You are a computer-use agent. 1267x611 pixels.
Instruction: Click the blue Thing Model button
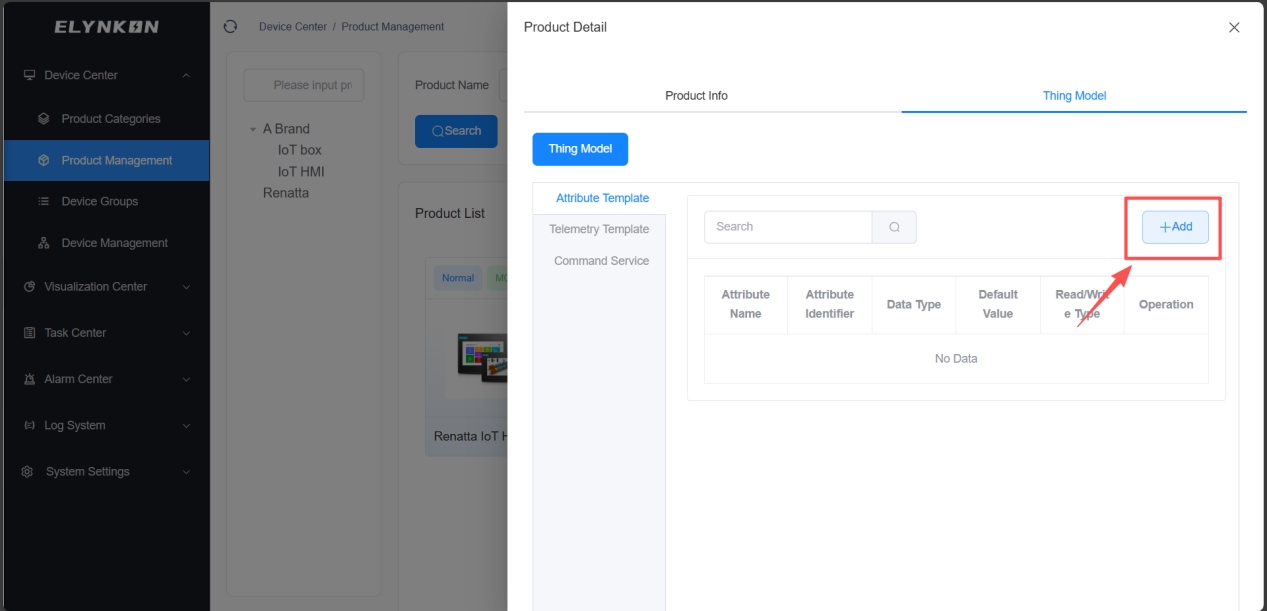pyautogui.click(x=580, y=149)
